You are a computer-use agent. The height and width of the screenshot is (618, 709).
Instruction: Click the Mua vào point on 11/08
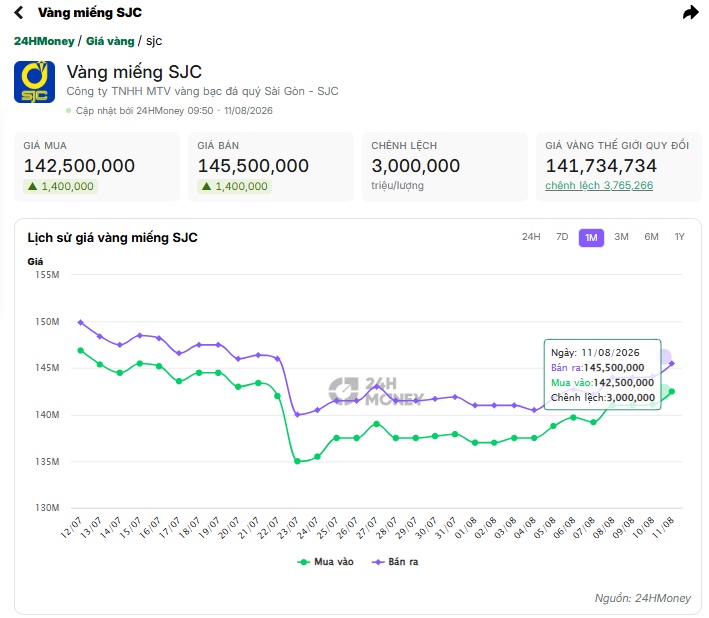pos(672,392)
